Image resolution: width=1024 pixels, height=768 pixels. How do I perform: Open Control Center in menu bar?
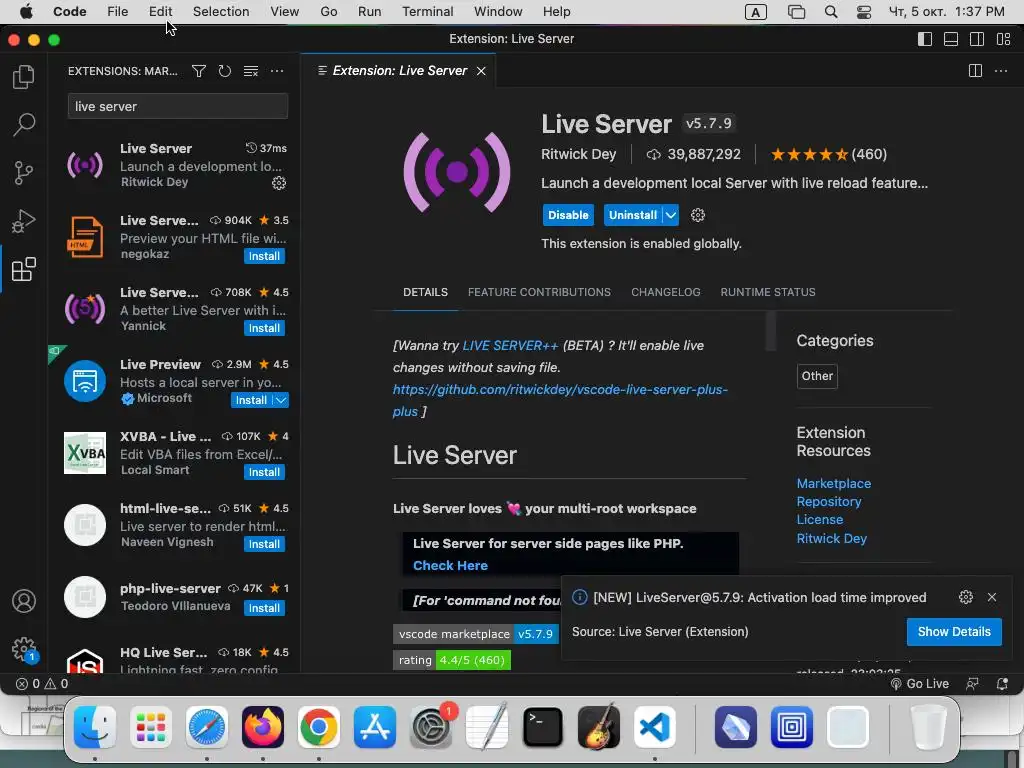(x=863, y=12)
